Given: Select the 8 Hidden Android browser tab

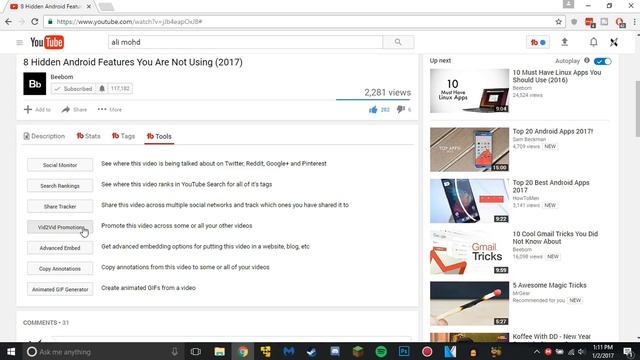Looking at the screenshot, I should point(51,7).
